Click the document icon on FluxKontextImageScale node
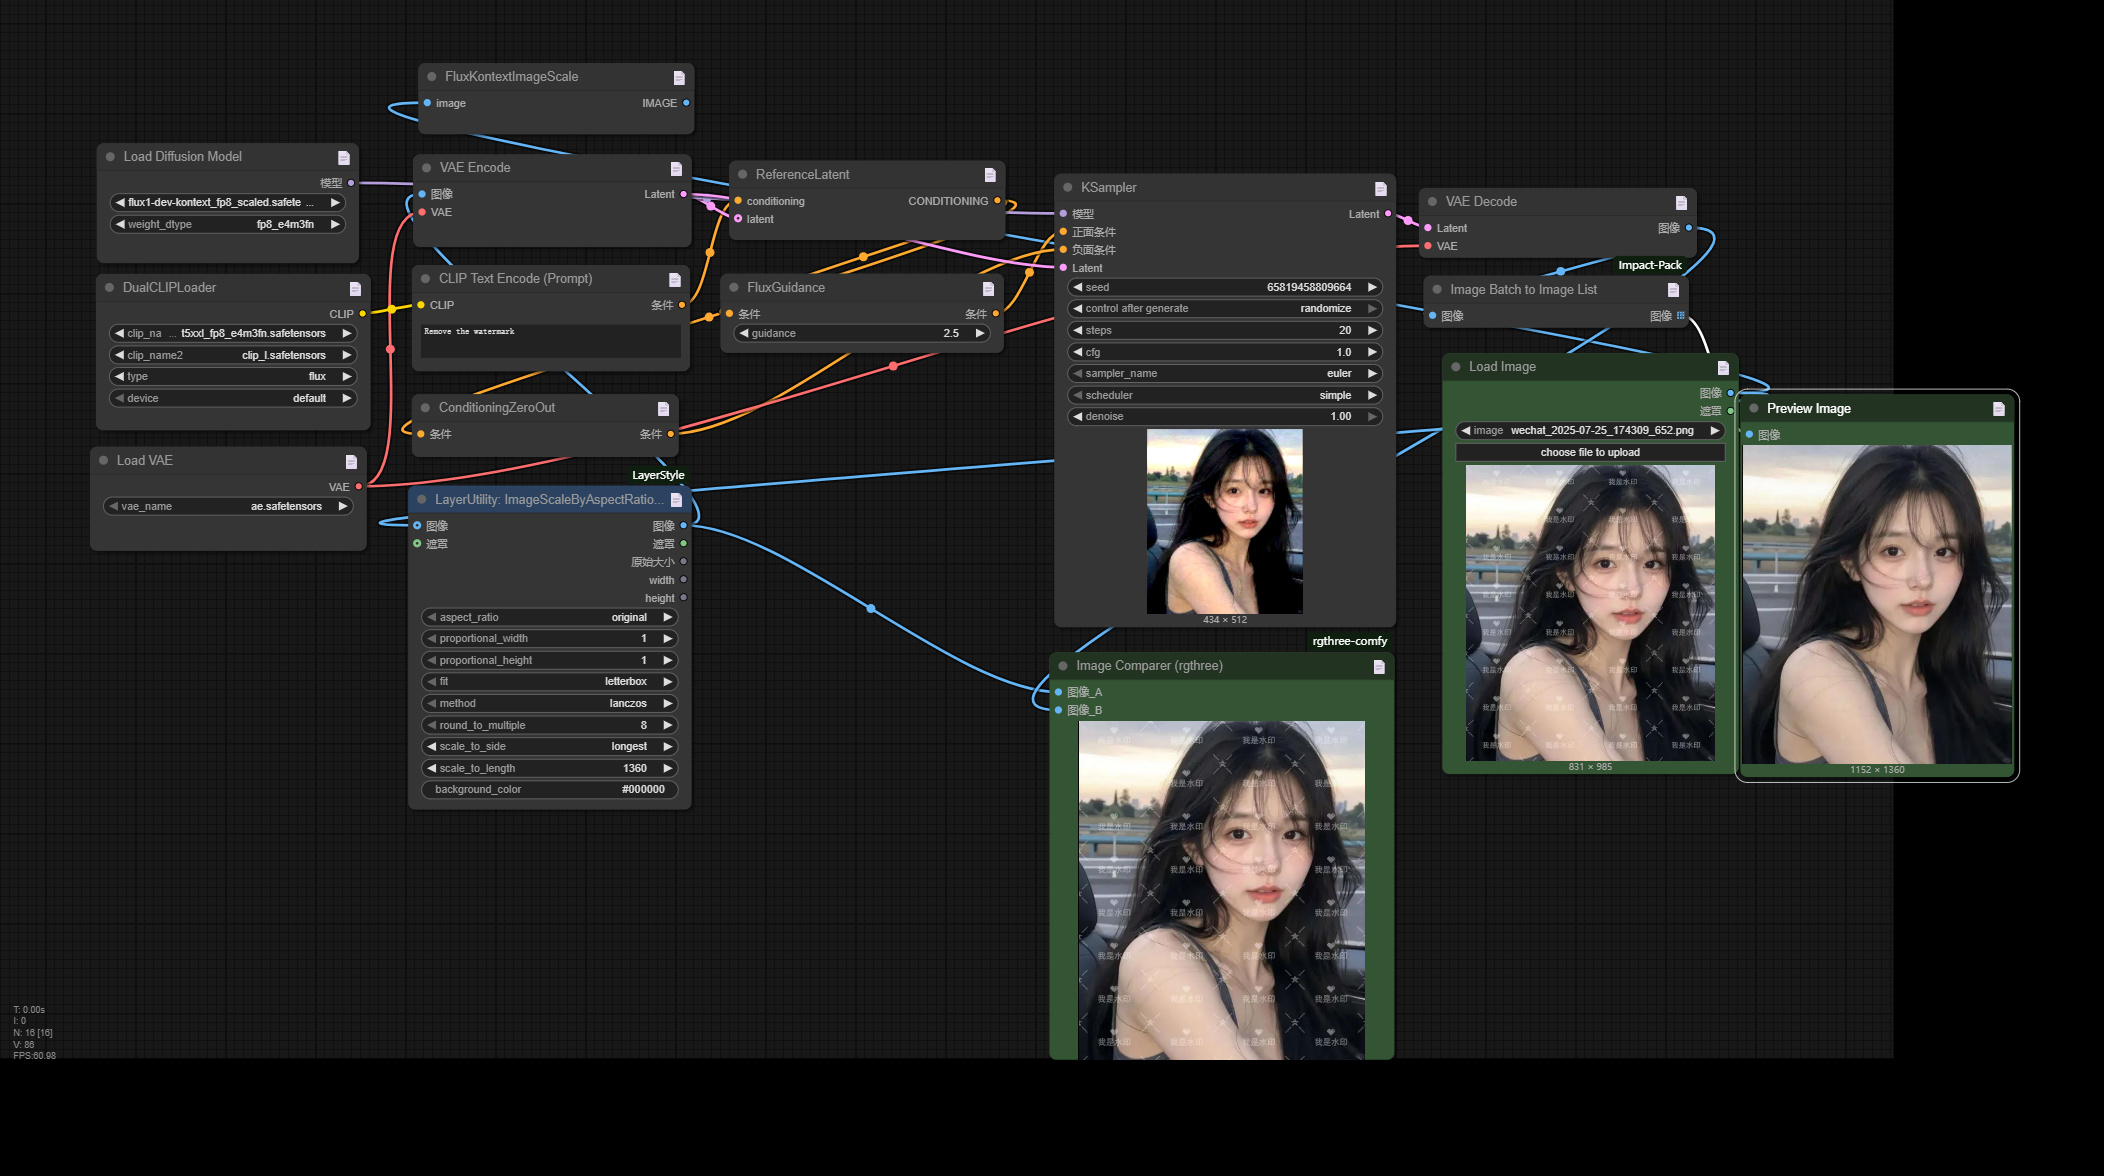Screen dimensions: 2104x1176 679,76
